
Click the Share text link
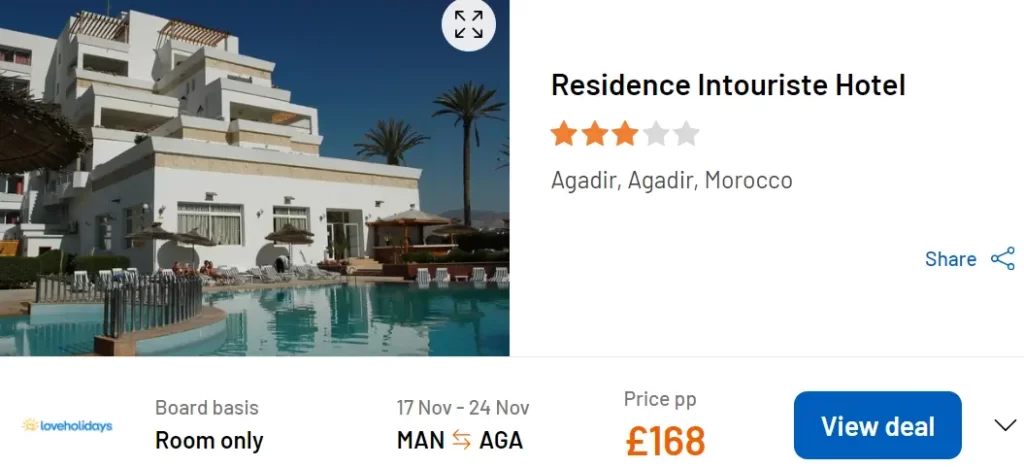point(950,259)
